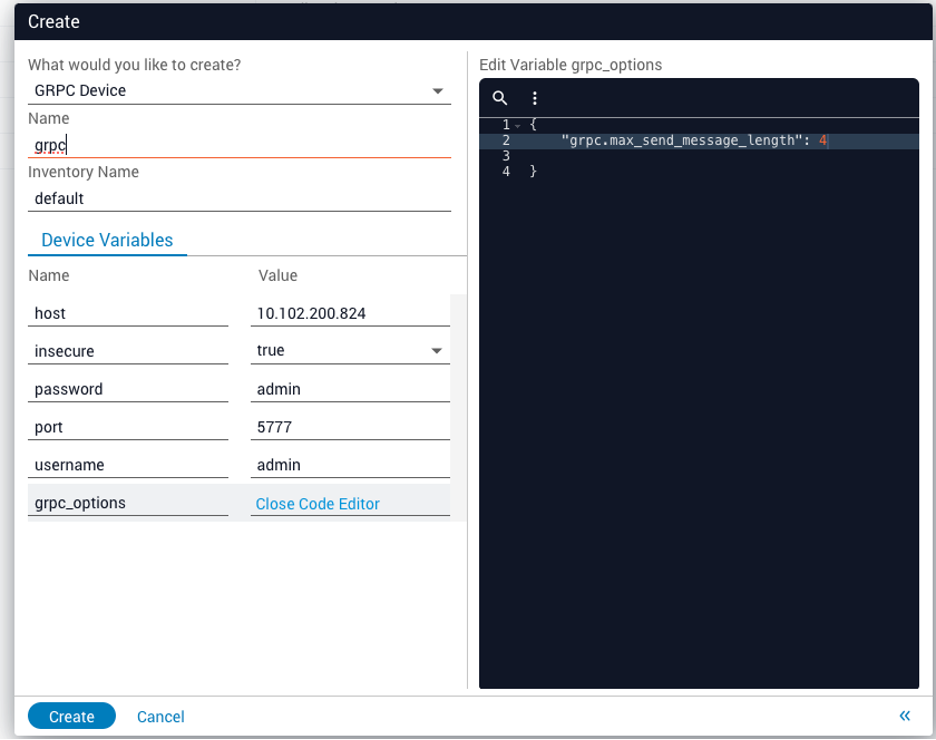Click the Inventory Name field
Screen dimensions: 936x740
point(238,198)
